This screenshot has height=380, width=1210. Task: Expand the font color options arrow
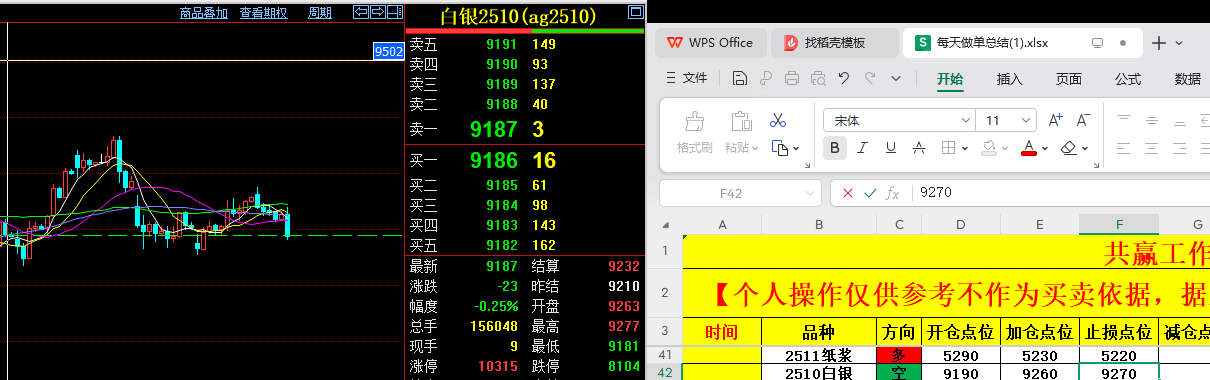click(1044, 149)
